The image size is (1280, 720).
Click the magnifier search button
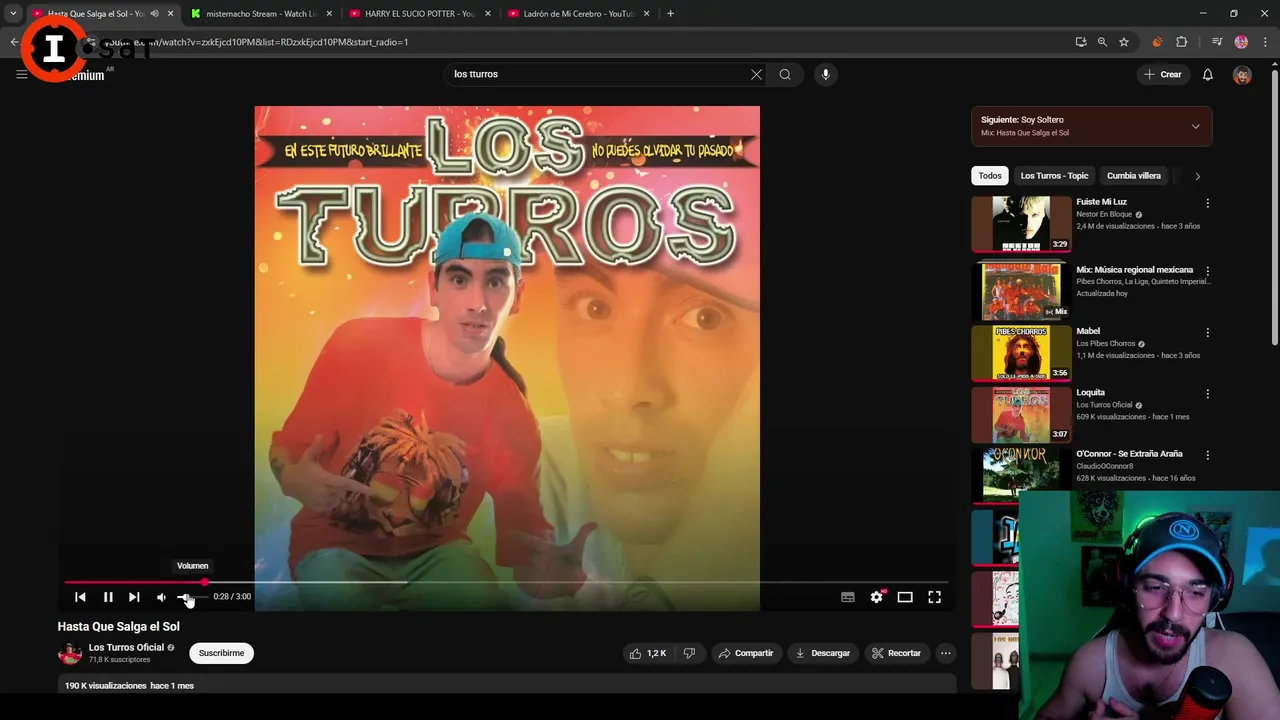click(x=785, y=74)
